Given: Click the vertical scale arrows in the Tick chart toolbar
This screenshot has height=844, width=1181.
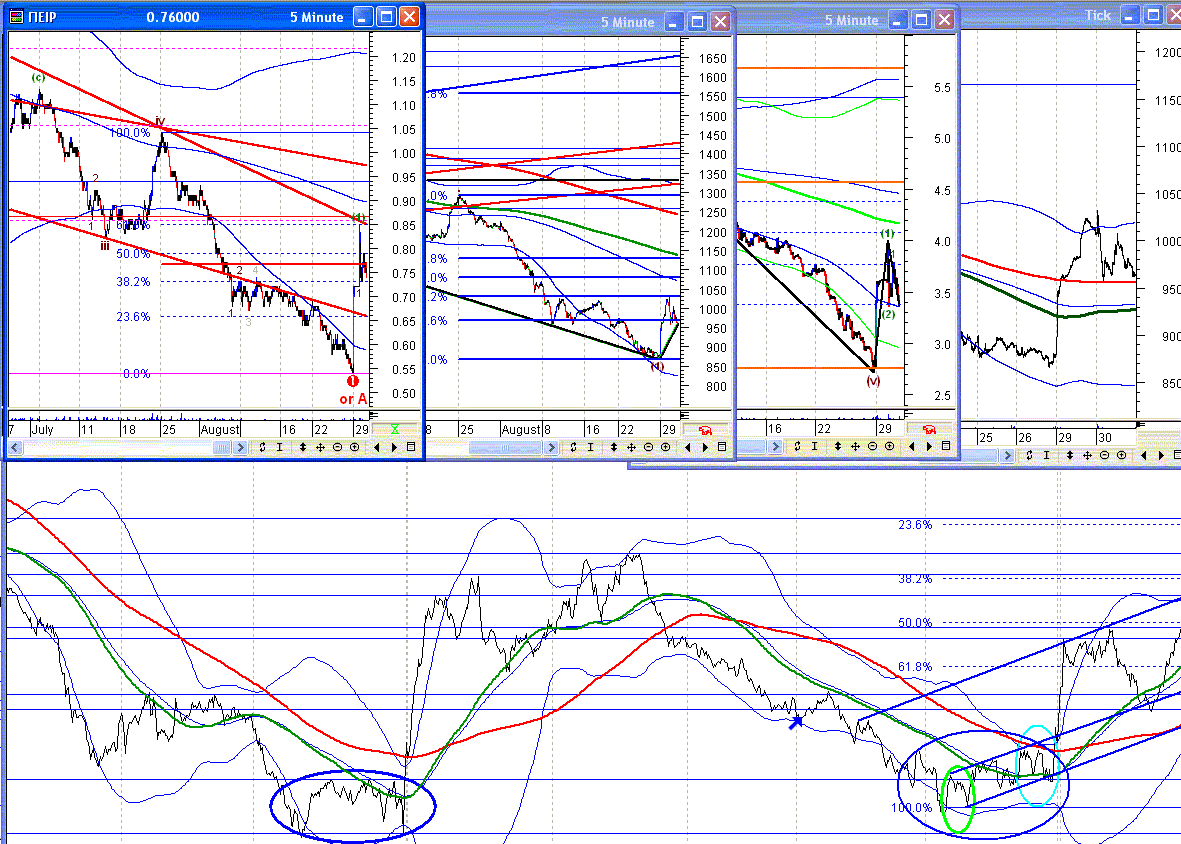Looking at the screenshot, I should point(1070,456).
